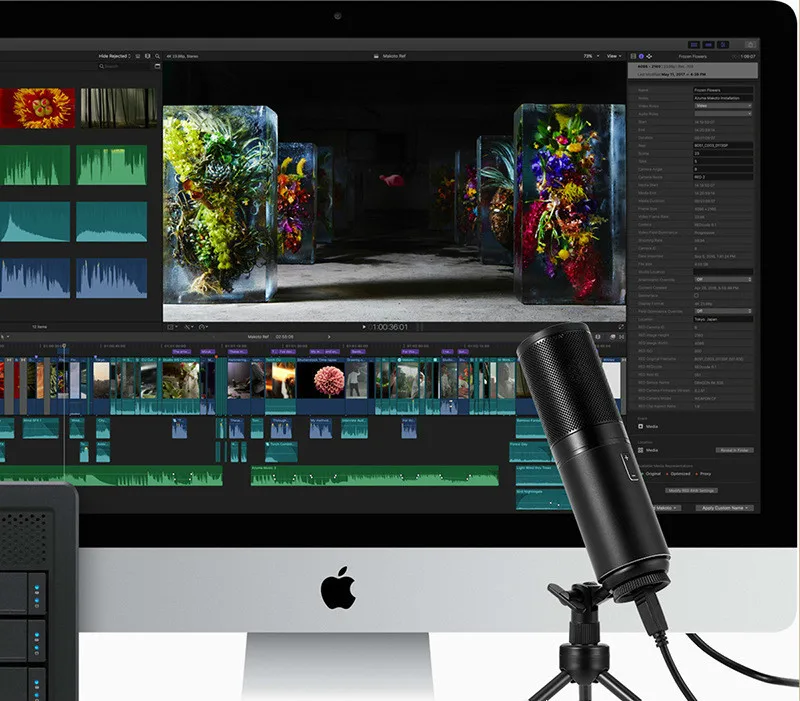Viewport: 800px width, 701px height.
Task: Toggle the browser panel button in the top toolbar
Action: [x=693, y=45]
